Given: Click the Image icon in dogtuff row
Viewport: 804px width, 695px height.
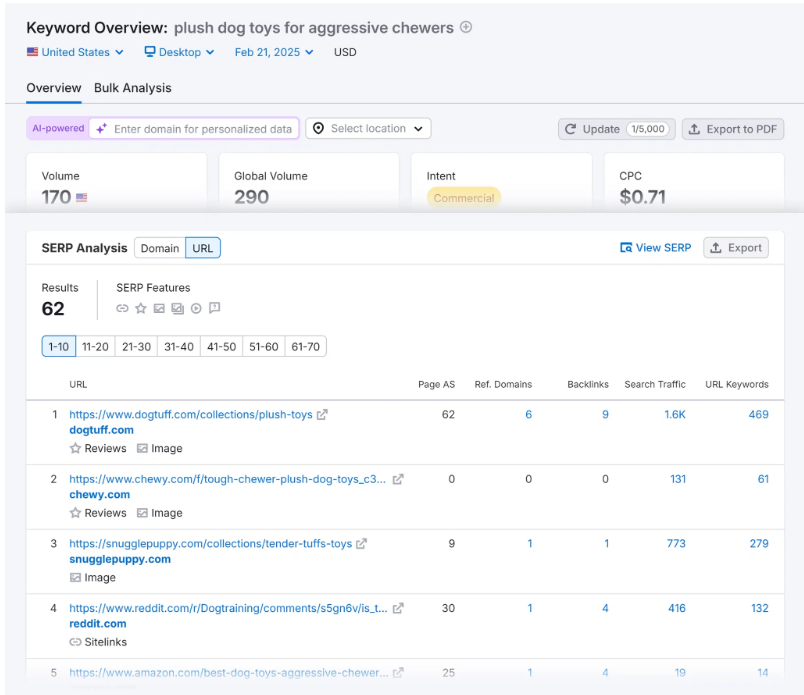Looking at the screenshot, I should (142, 448).
